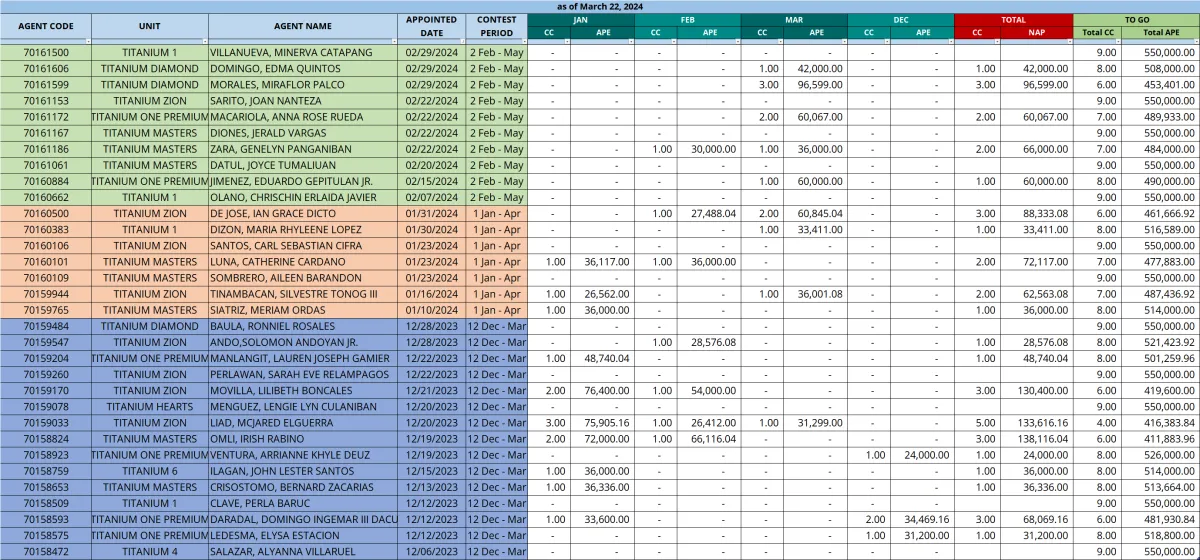Screen dimensions: 1200x560
Task: Select agent code 70160500 cell
Action: [x=46, y=213]
